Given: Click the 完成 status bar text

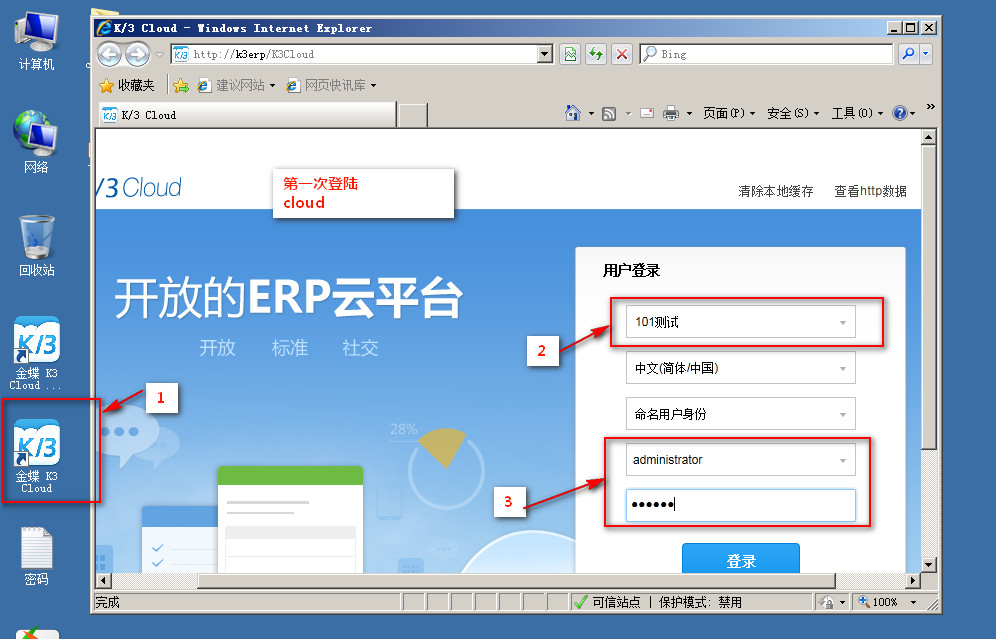Looking at the screenshot, I should [107, 602].
